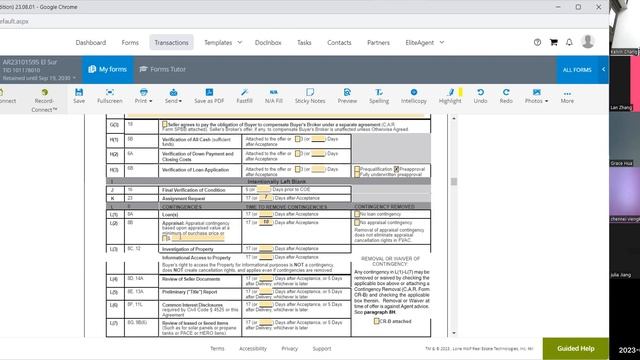Click the yellow highlight color swatch
Image resolution: width=640 pixels, height=360 pixels.
460,92
